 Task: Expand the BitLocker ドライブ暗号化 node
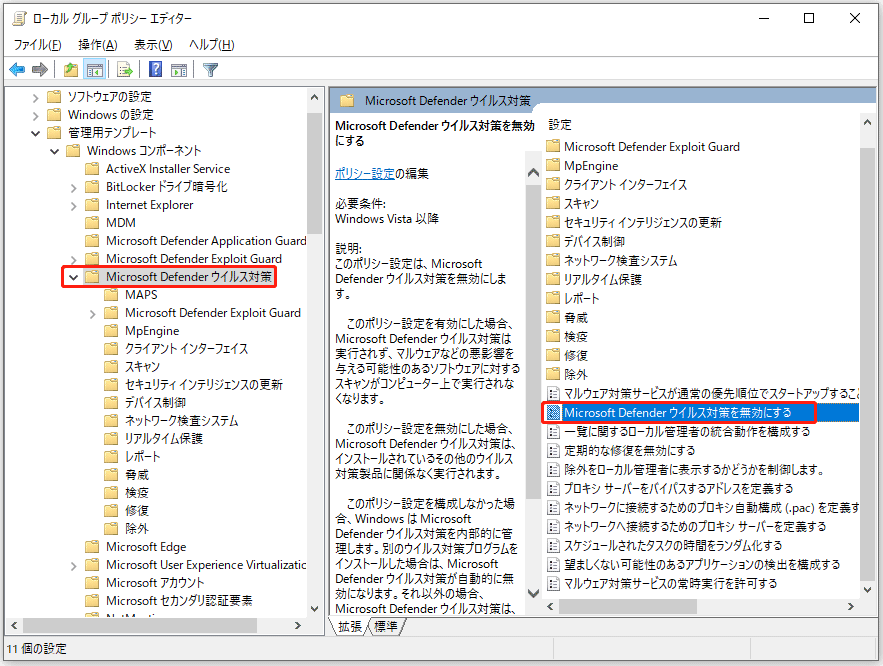click(x=73, y=187)
